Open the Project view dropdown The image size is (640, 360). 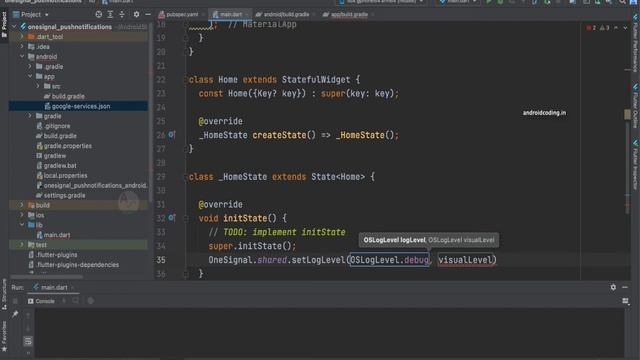click(31, 15)
